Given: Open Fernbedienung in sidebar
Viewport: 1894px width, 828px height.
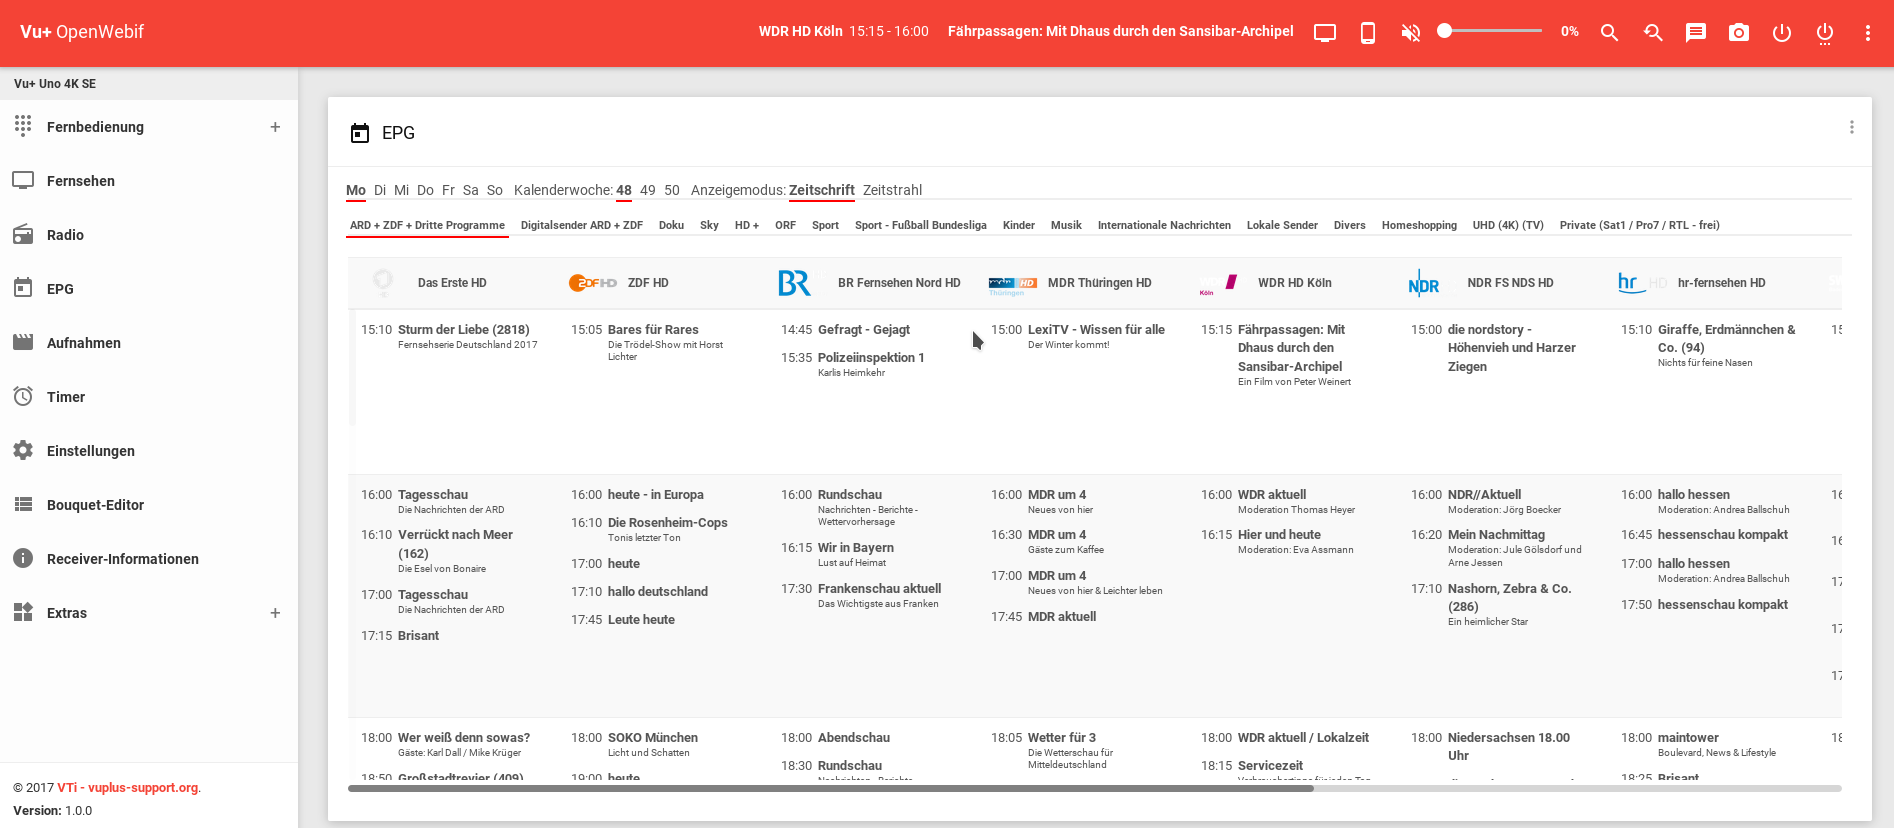Looking at the screenshot, I should pyautogui.click(x=149, y=127).
